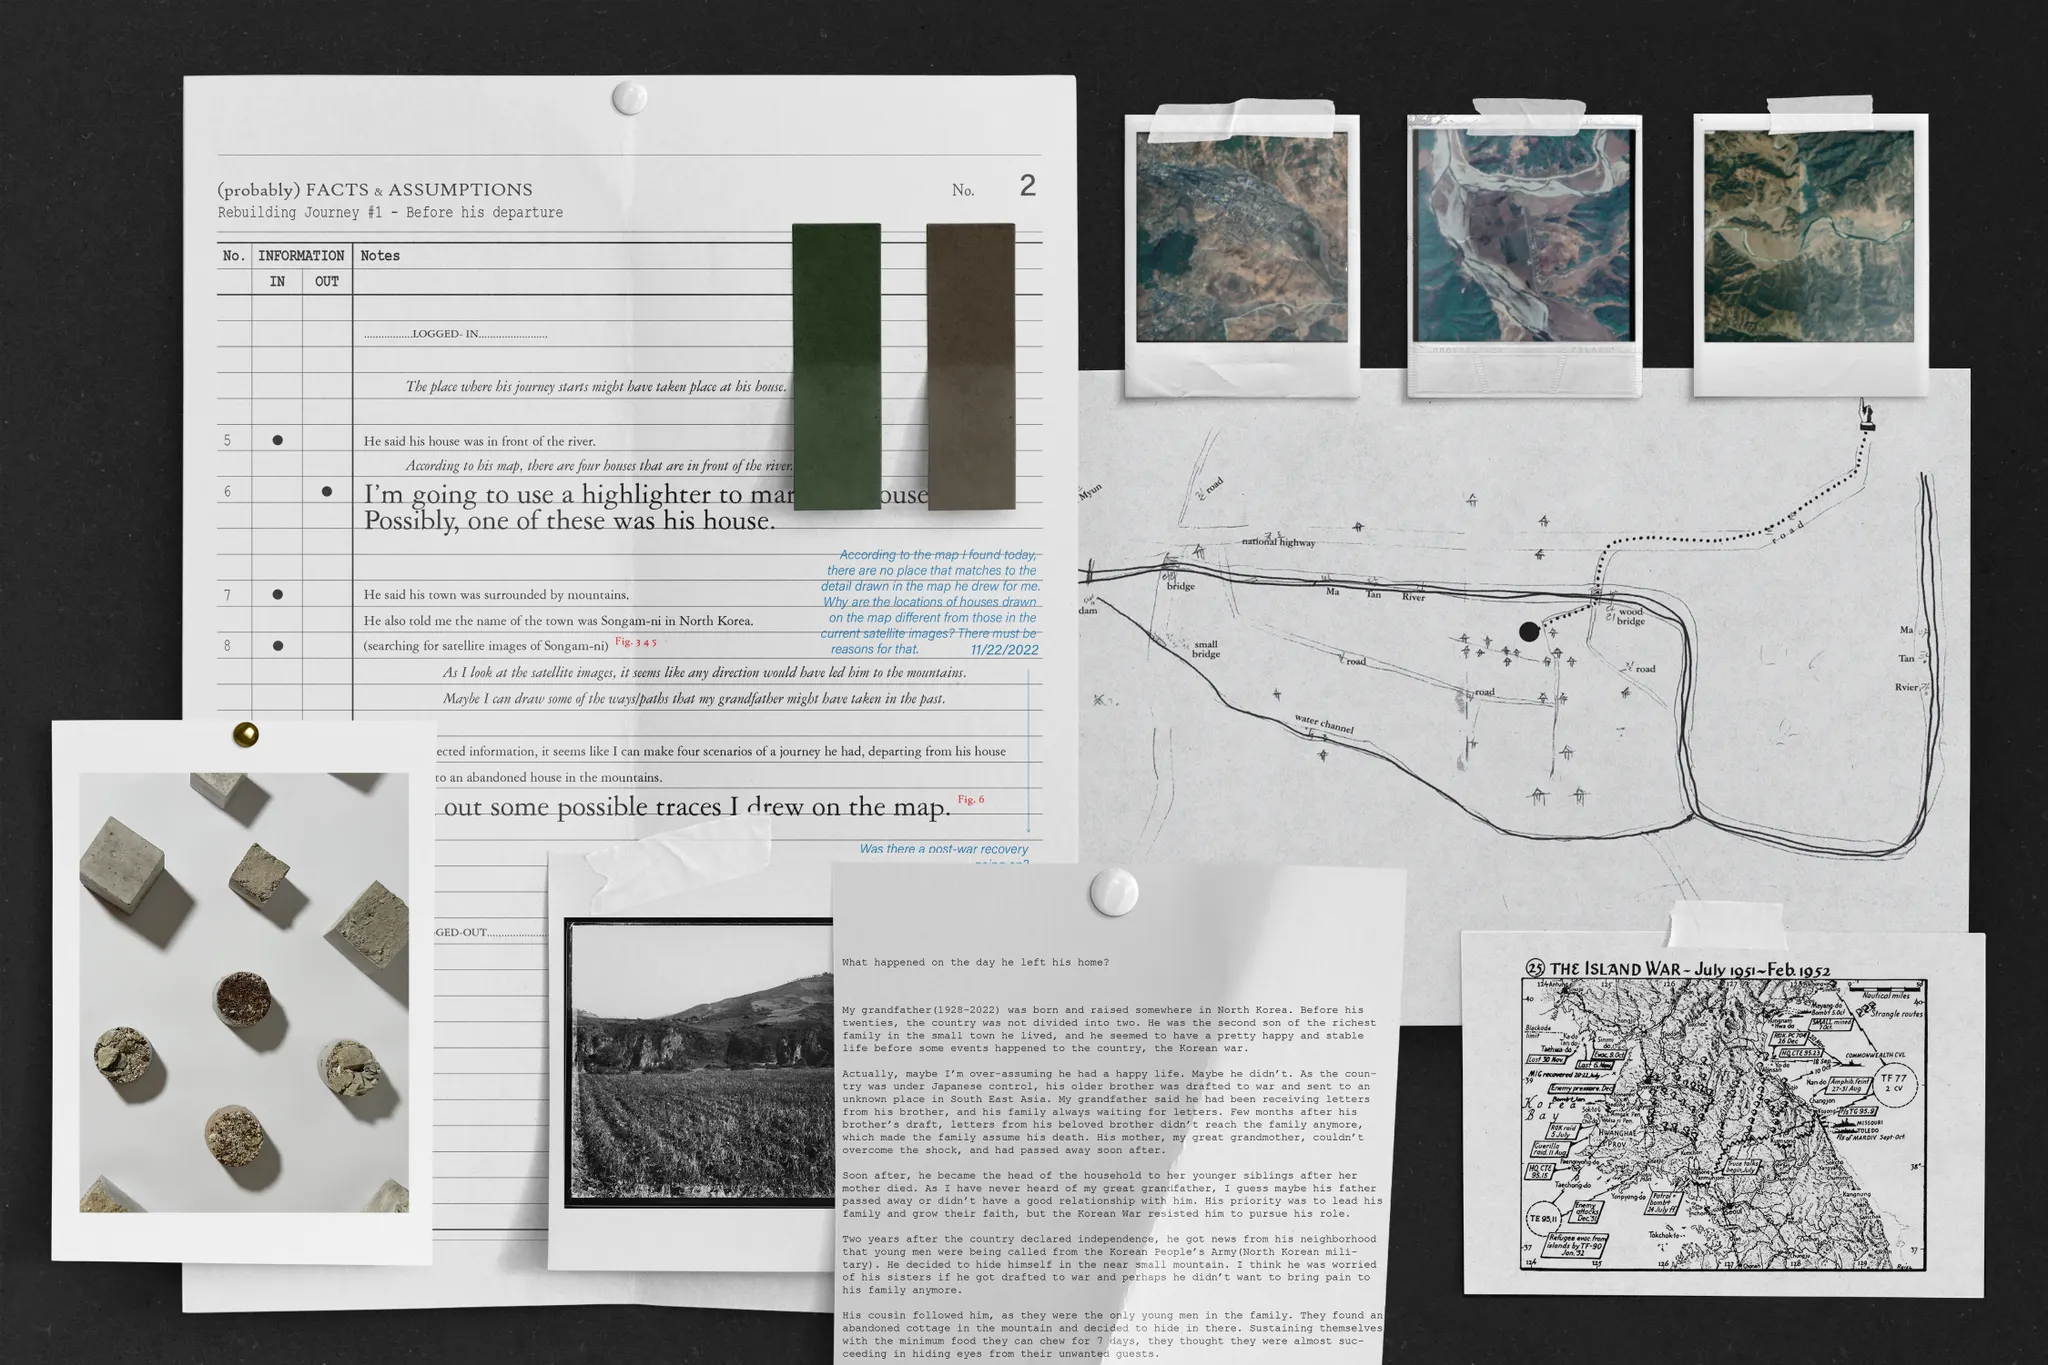Viewport: 2048px width, 1365px height.
Task: Click the IN column dot in row 8
Action: tap(278, 646)
